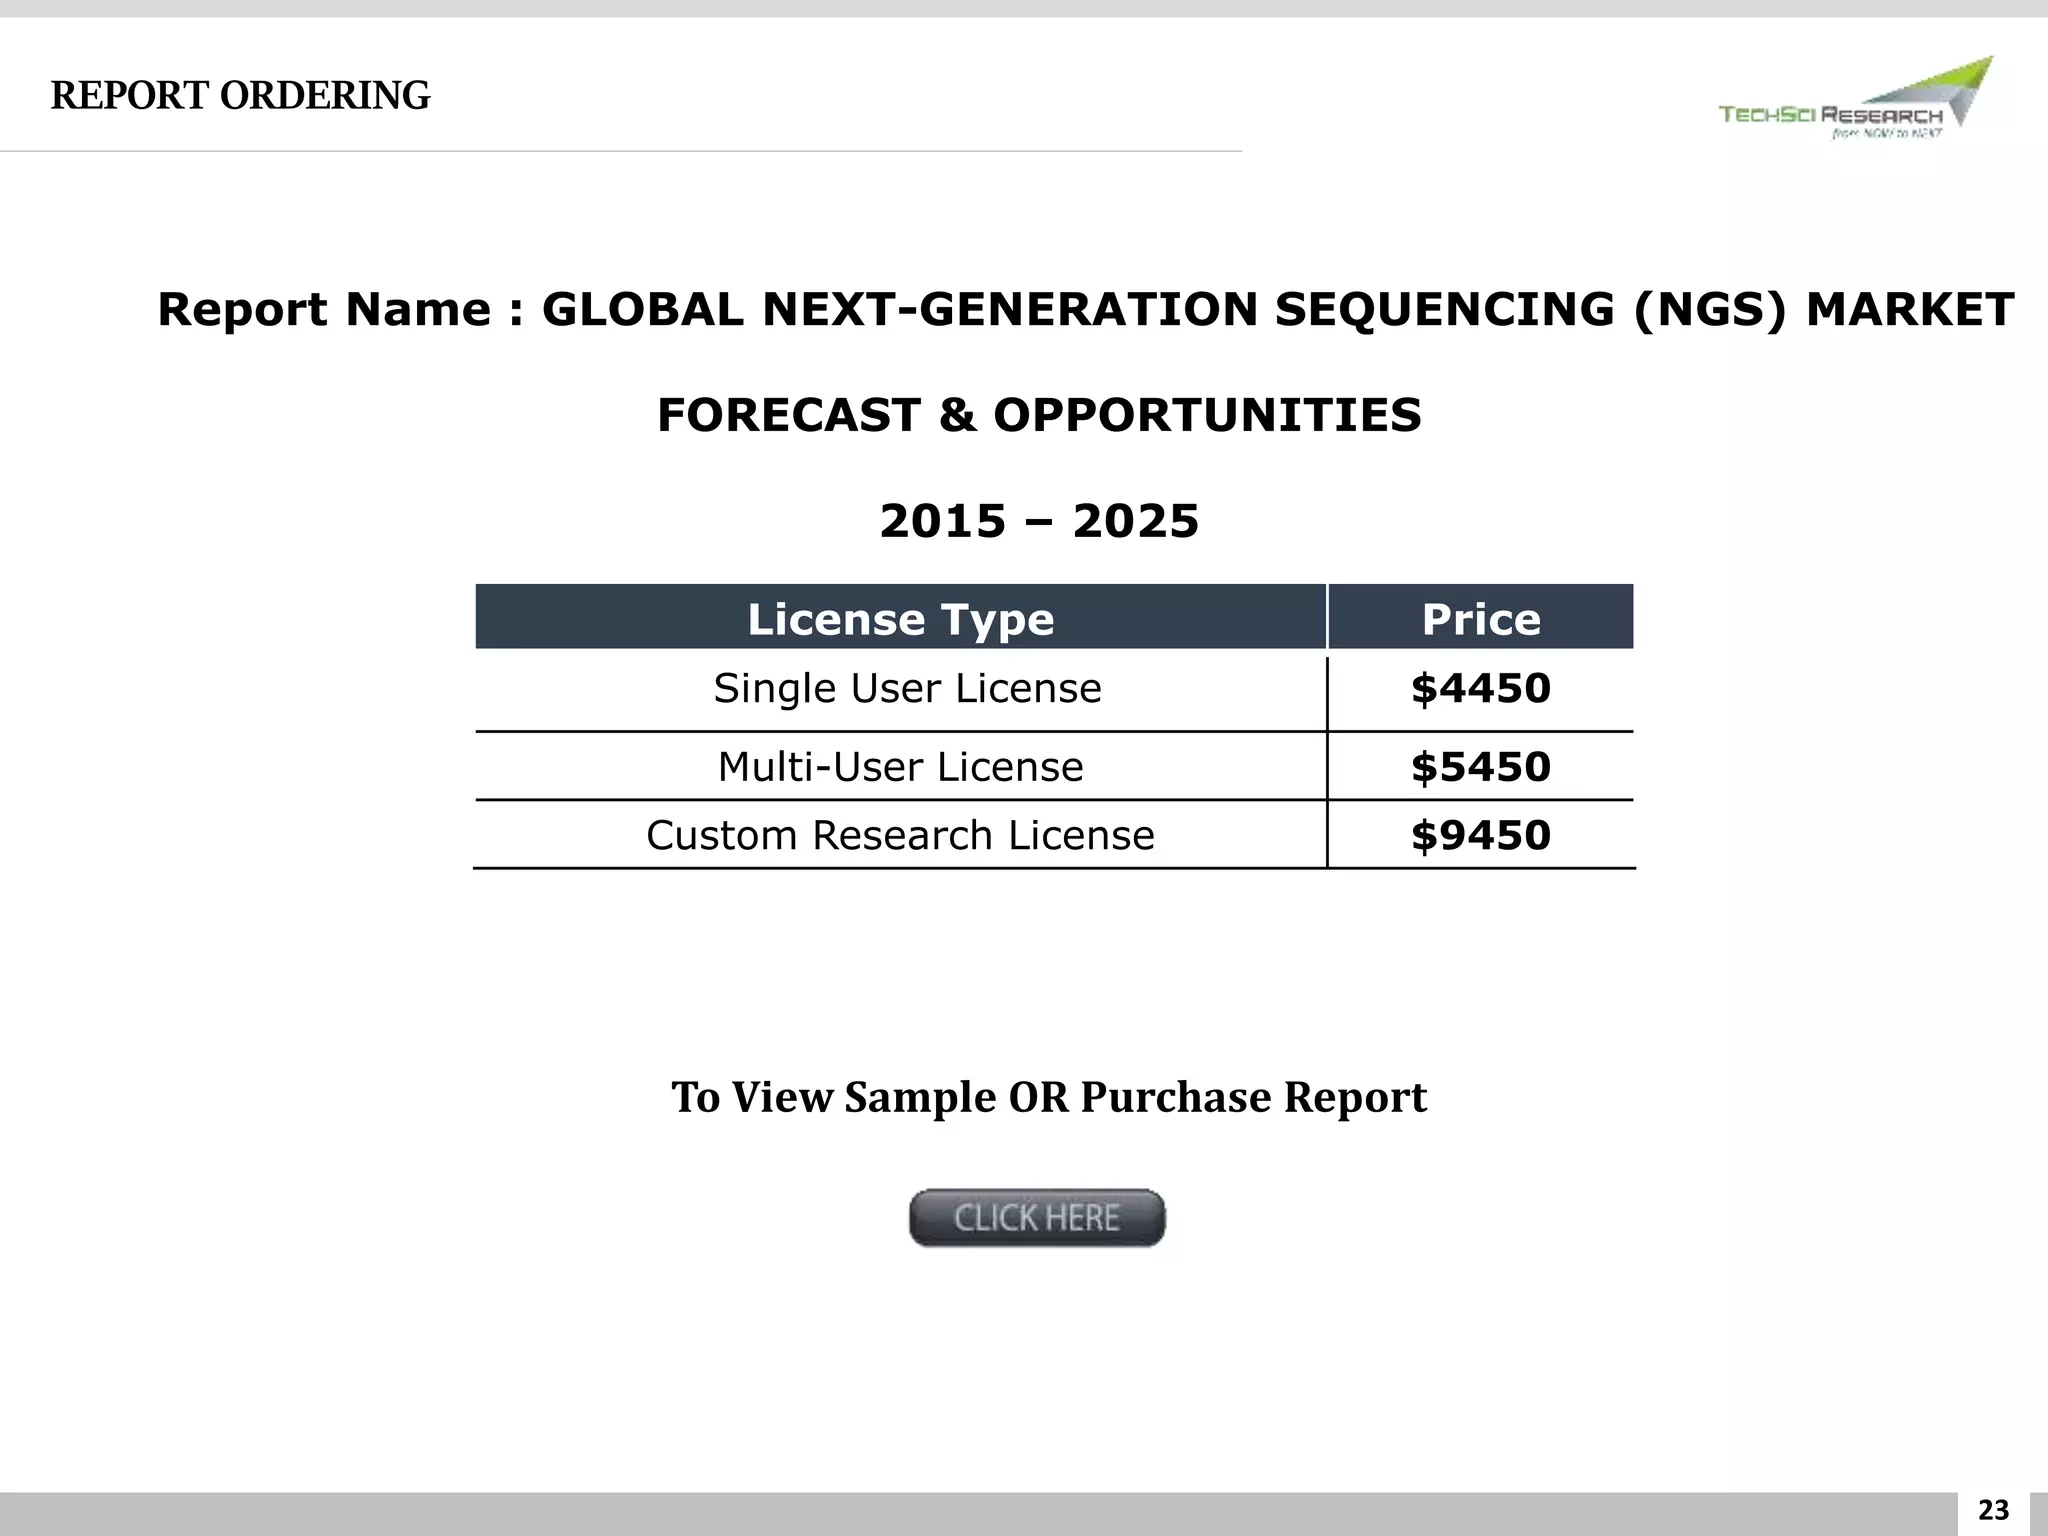Click the 'REPORT ORDERING' heading
Screen dimensions: 2048x1536
[240, 96]
